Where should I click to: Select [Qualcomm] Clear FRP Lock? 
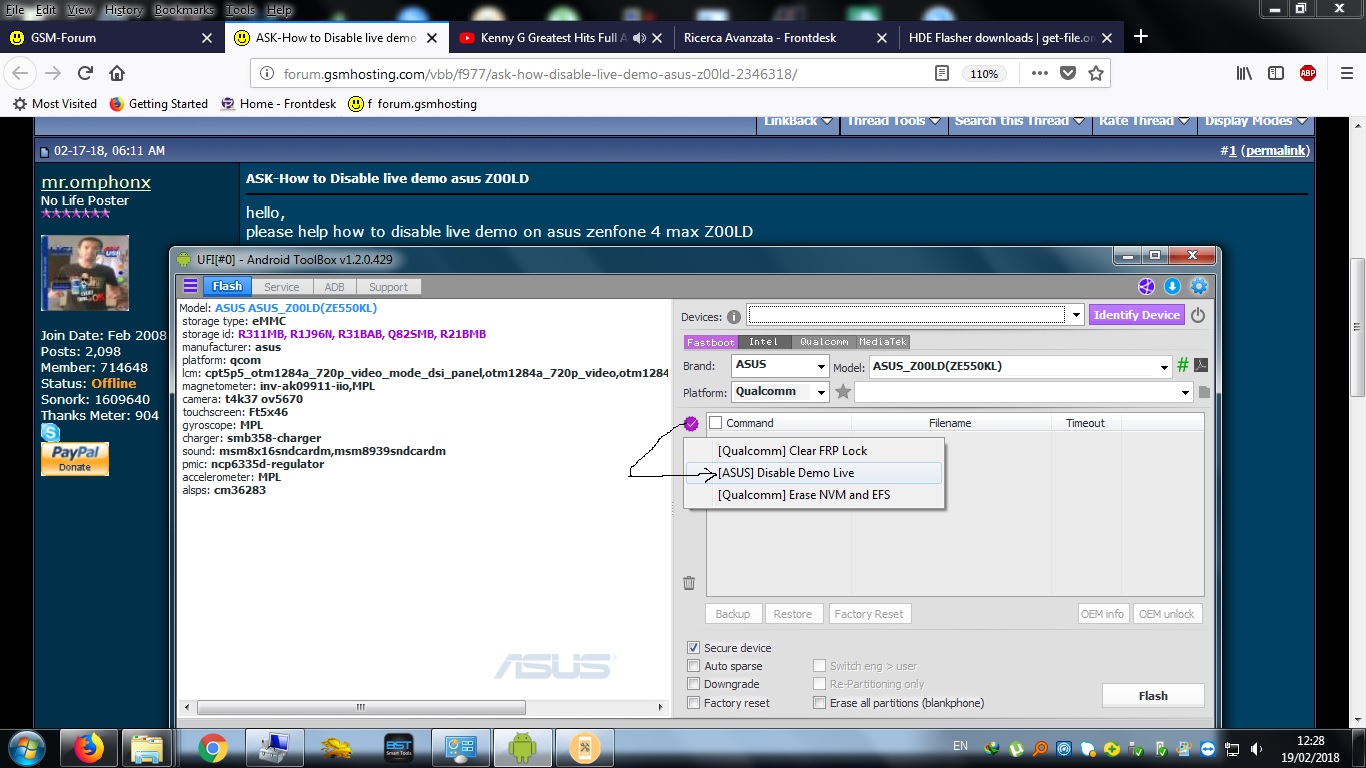[x=814, y=451]
